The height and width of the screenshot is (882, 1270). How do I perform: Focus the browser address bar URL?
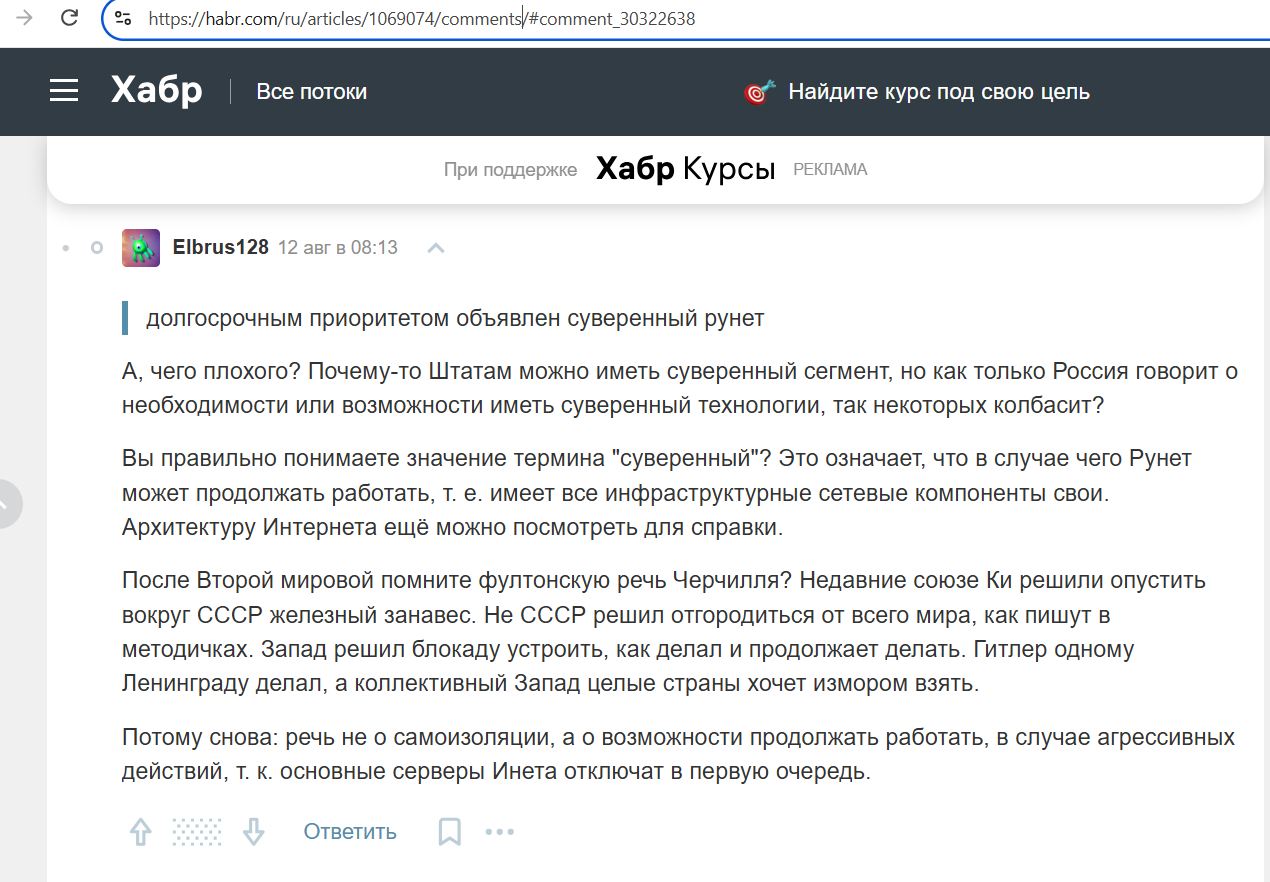pyautogui.click(x=421, y=18)
